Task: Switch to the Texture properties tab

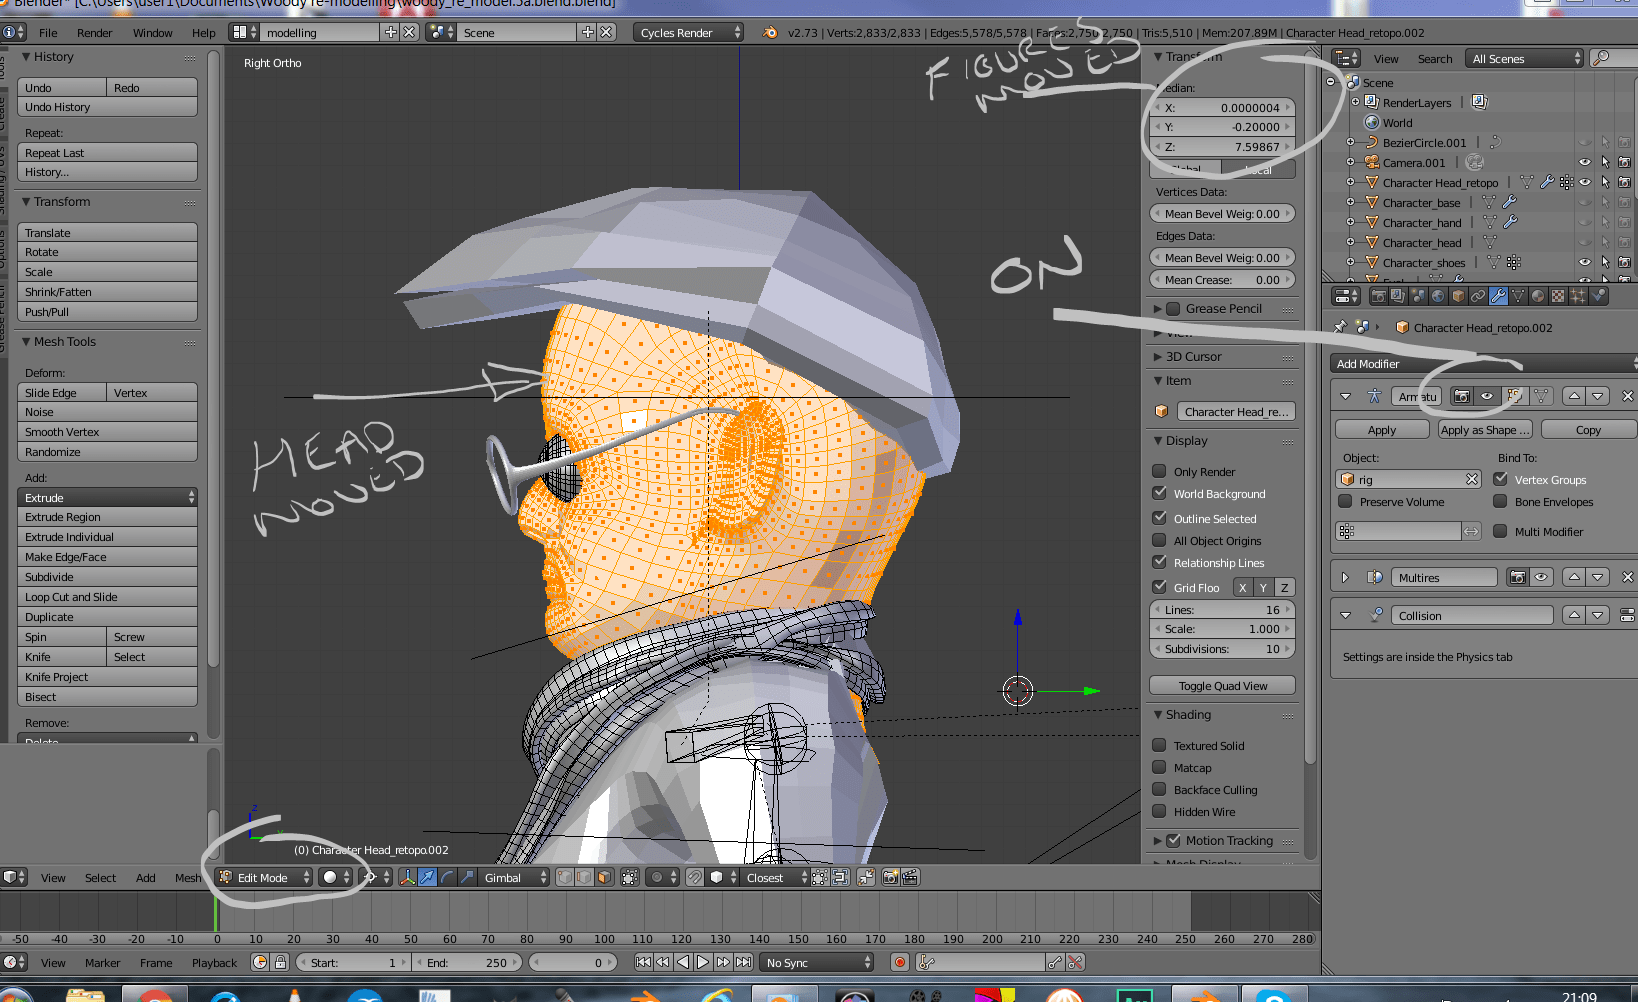Action: pyautogui.click(x=1558, y=295)
